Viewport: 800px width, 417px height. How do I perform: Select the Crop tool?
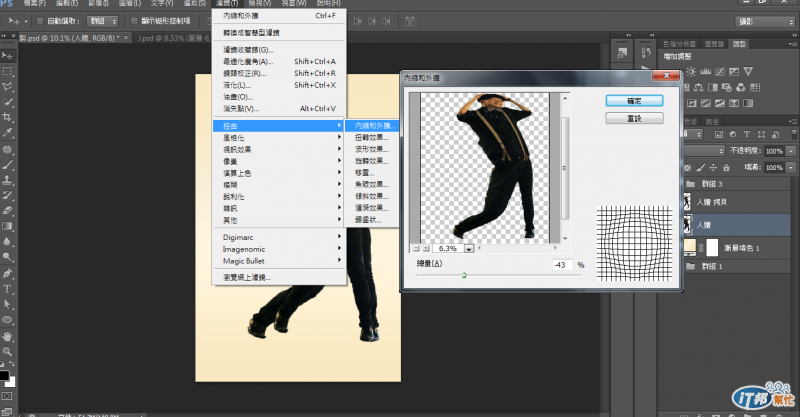(7, 117)
